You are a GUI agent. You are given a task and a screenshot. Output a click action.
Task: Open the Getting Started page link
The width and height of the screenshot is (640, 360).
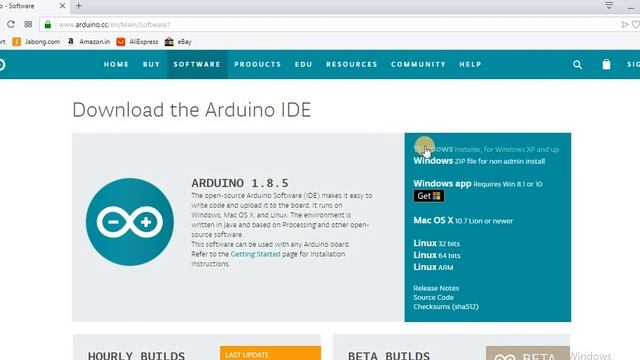tap(256, 254)
